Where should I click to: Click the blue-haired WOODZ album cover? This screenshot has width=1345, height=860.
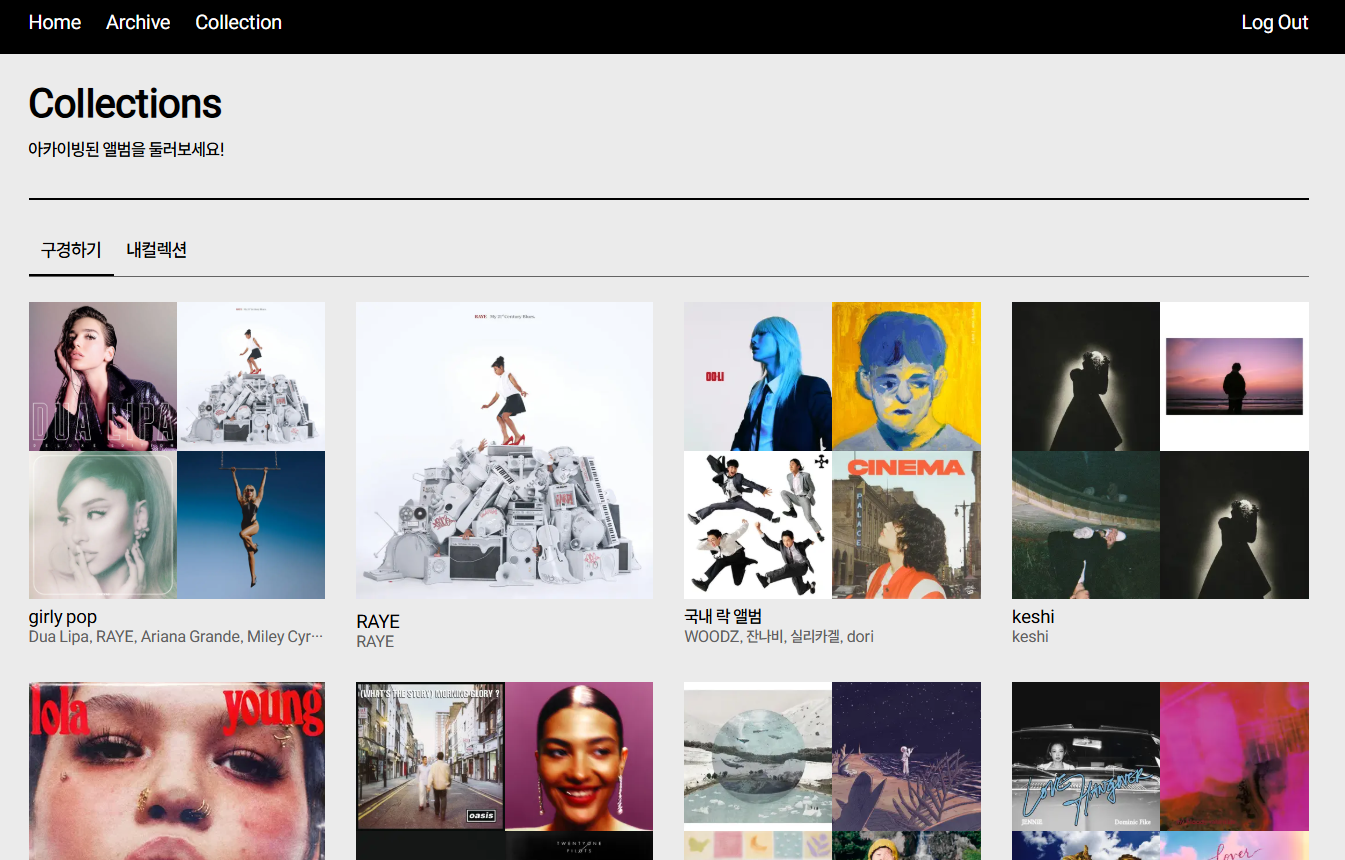pyautogui.click(x=758, y=376)
